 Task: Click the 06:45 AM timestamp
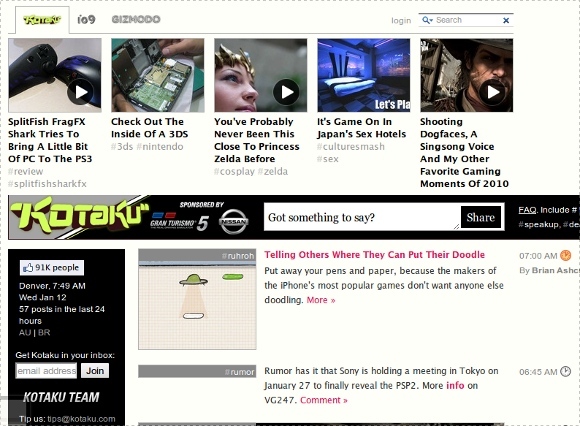(538, 372)
